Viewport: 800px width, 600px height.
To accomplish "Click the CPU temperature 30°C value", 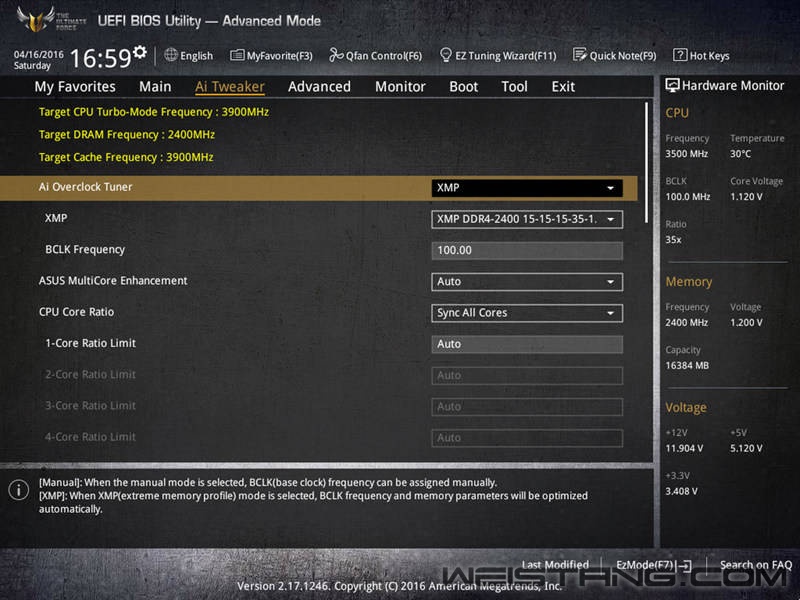I will pyautogui.click(x=740, y=154).
